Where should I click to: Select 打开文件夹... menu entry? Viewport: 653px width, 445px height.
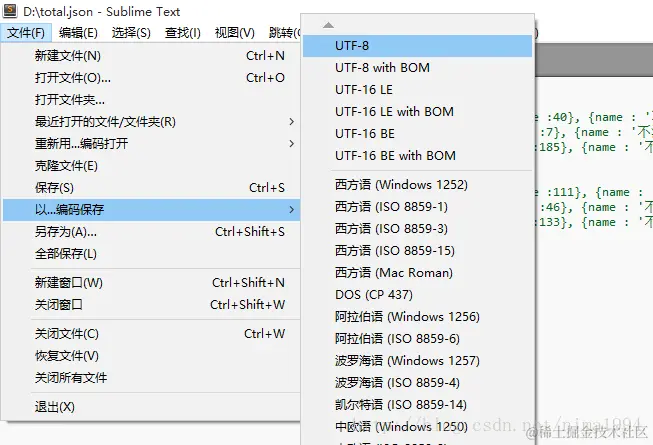point(151,99)
